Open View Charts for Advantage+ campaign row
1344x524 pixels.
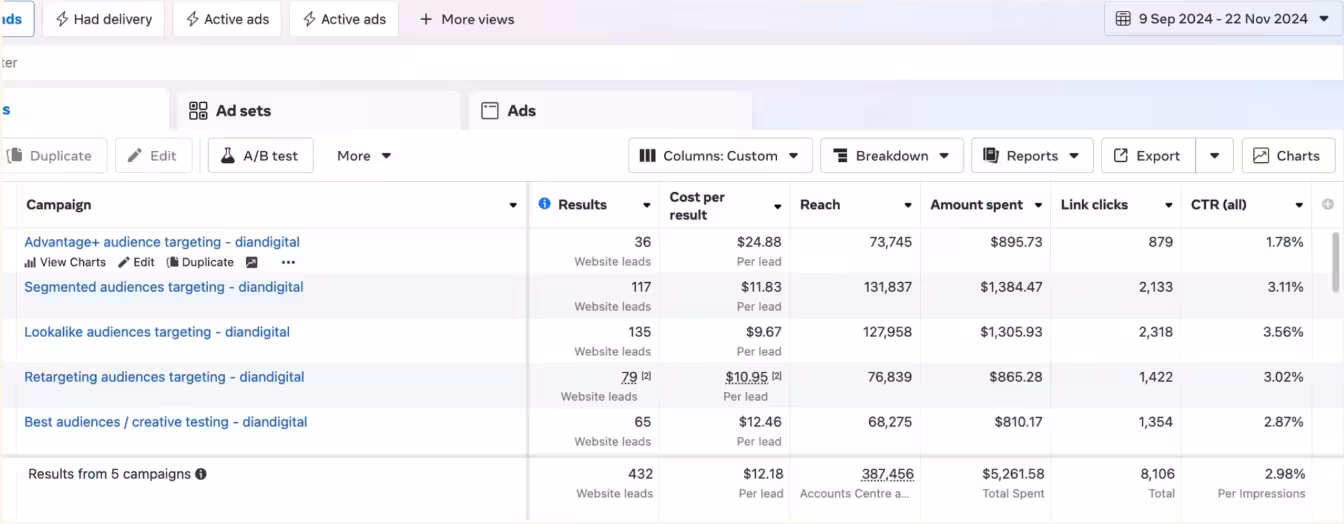[65, 263]
